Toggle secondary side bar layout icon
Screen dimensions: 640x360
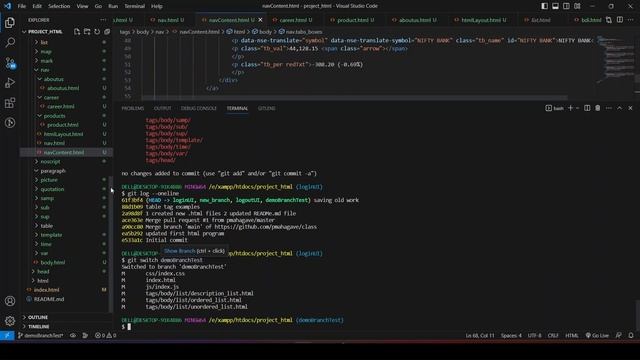[566, 6]
